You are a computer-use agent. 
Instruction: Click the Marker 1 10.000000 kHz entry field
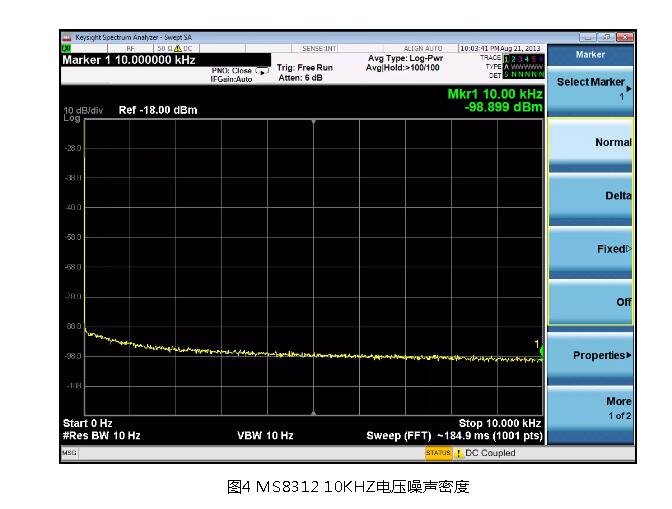(x=129, y=60)
